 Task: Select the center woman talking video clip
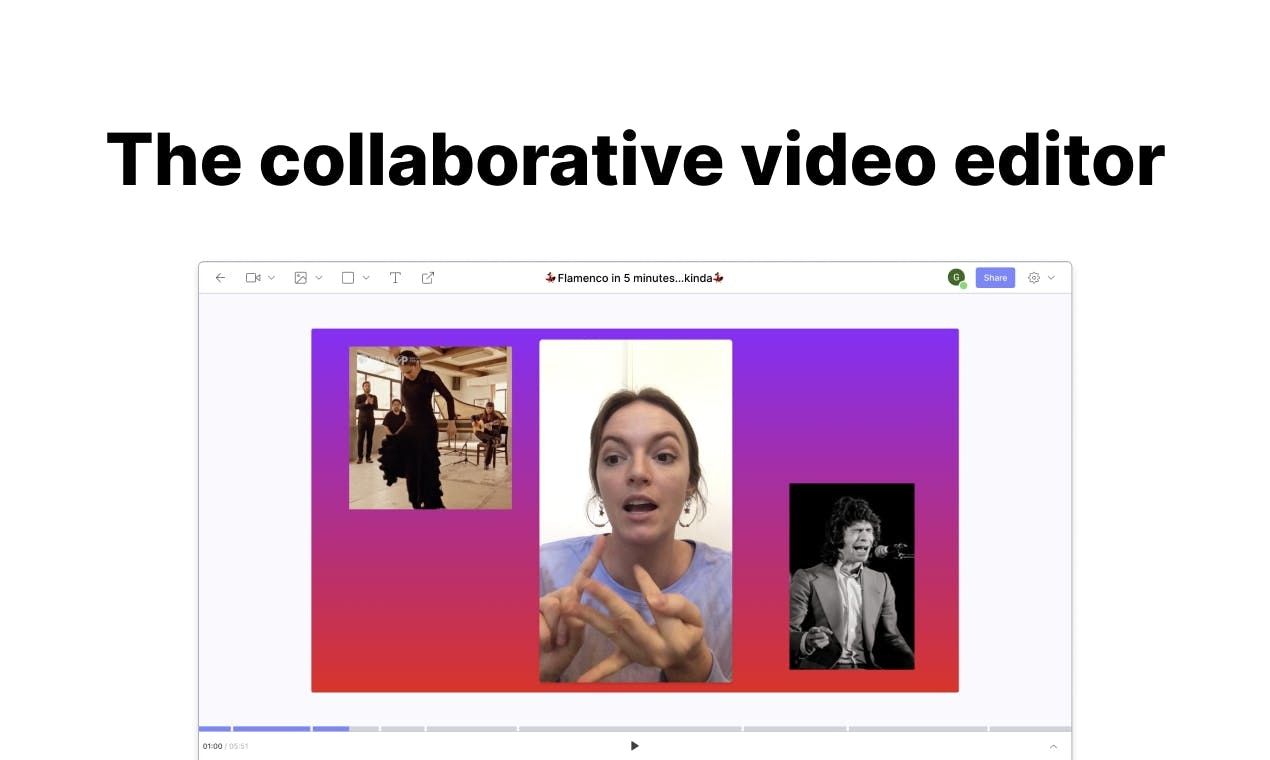tap(635, 511)
